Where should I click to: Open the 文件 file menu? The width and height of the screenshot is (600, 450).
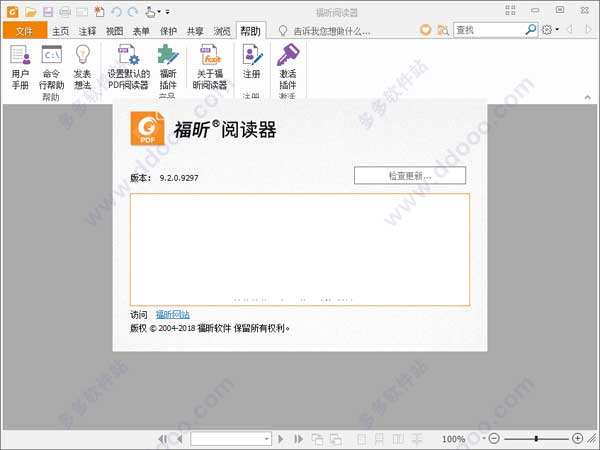pos(25,31)
